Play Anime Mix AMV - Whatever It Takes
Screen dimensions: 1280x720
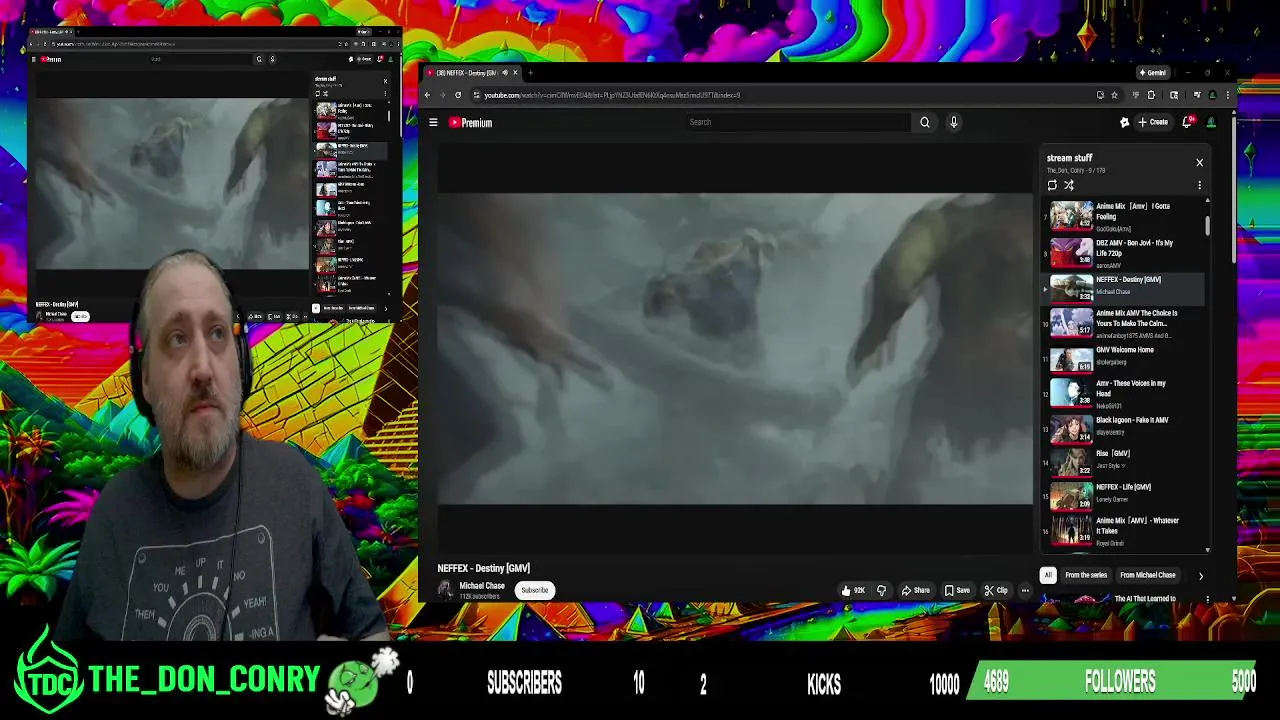(1122, 531)
